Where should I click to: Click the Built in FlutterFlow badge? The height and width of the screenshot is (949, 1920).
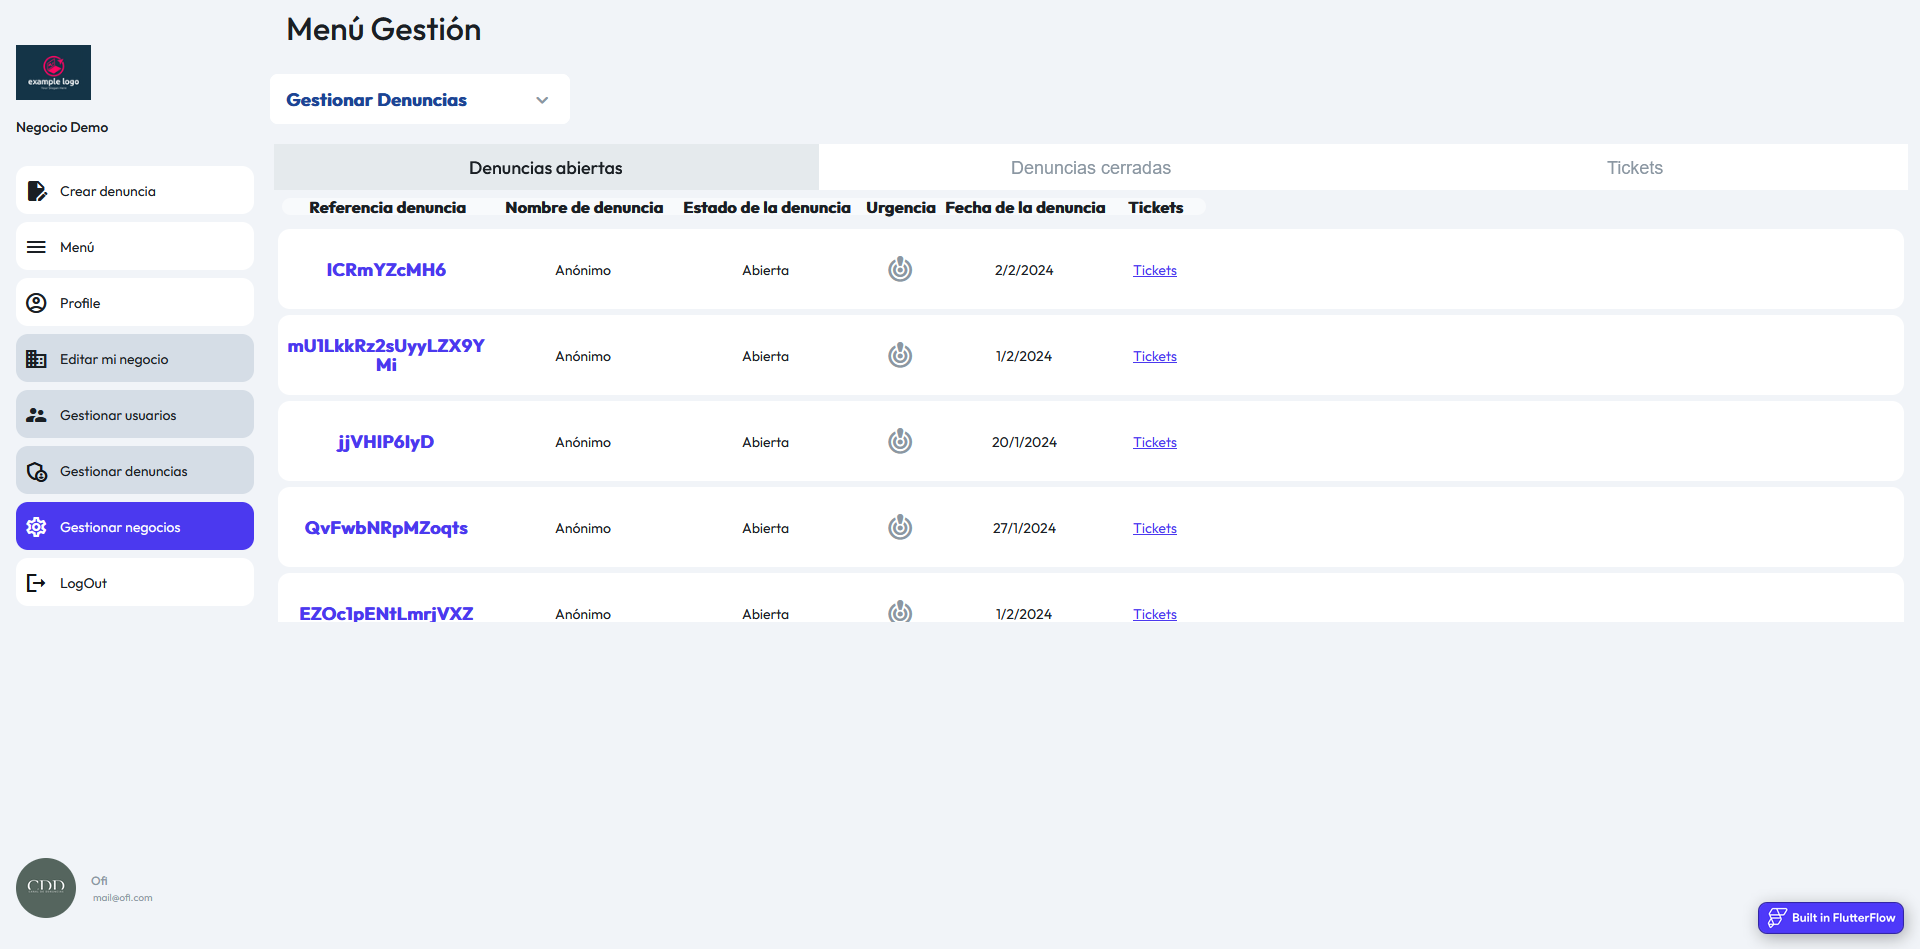1830,917
